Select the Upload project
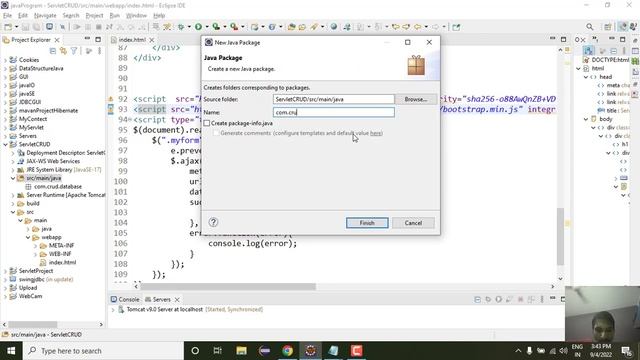The height and width of the screenshot is (360, 640). tap(28, 288)
